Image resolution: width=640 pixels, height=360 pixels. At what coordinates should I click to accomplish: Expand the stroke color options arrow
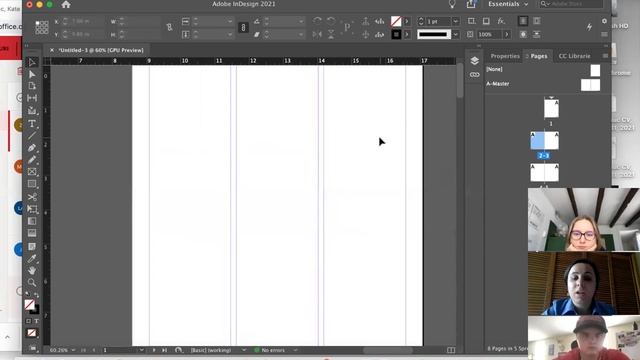[x=407, y=35]
